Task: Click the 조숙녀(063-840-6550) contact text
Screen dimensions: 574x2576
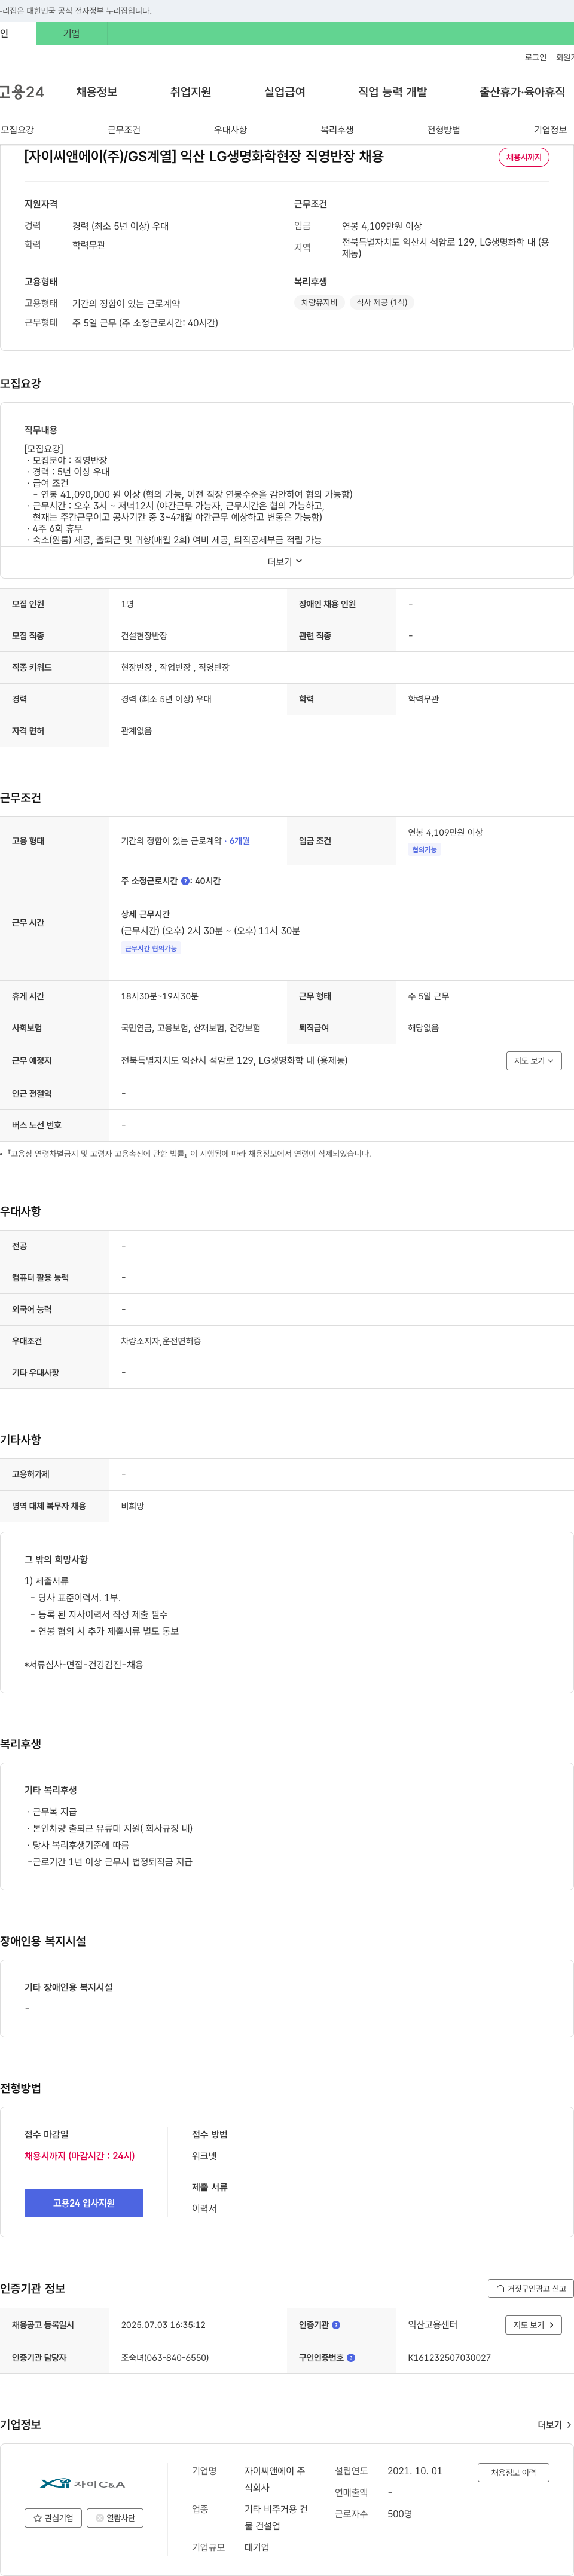Action: click(x=165, y=2358)
